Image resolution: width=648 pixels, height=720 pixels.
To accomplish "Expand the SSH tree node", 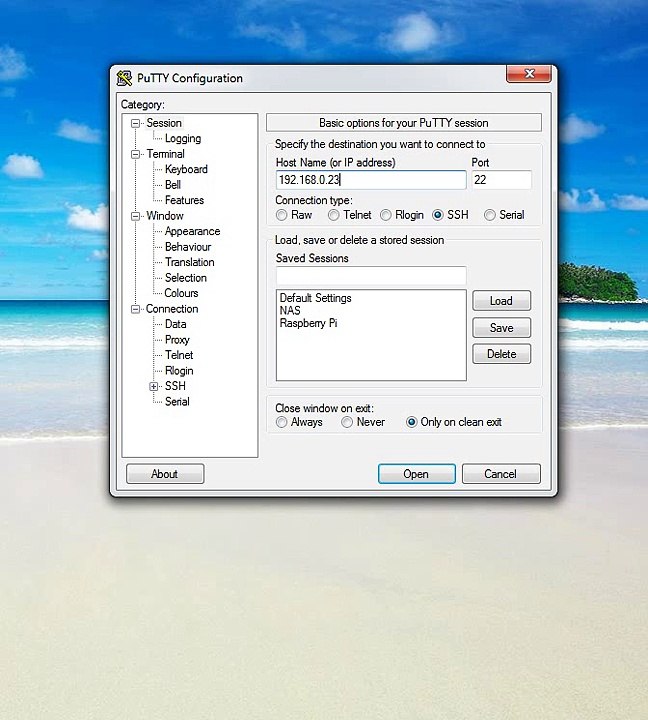I will 154,387.
